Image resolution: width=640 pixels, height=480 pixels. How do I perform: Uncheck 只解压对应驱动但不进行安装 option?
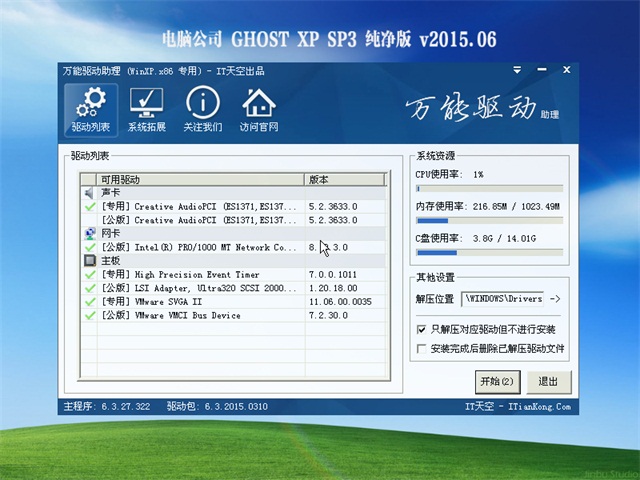[x=421, y=329]
